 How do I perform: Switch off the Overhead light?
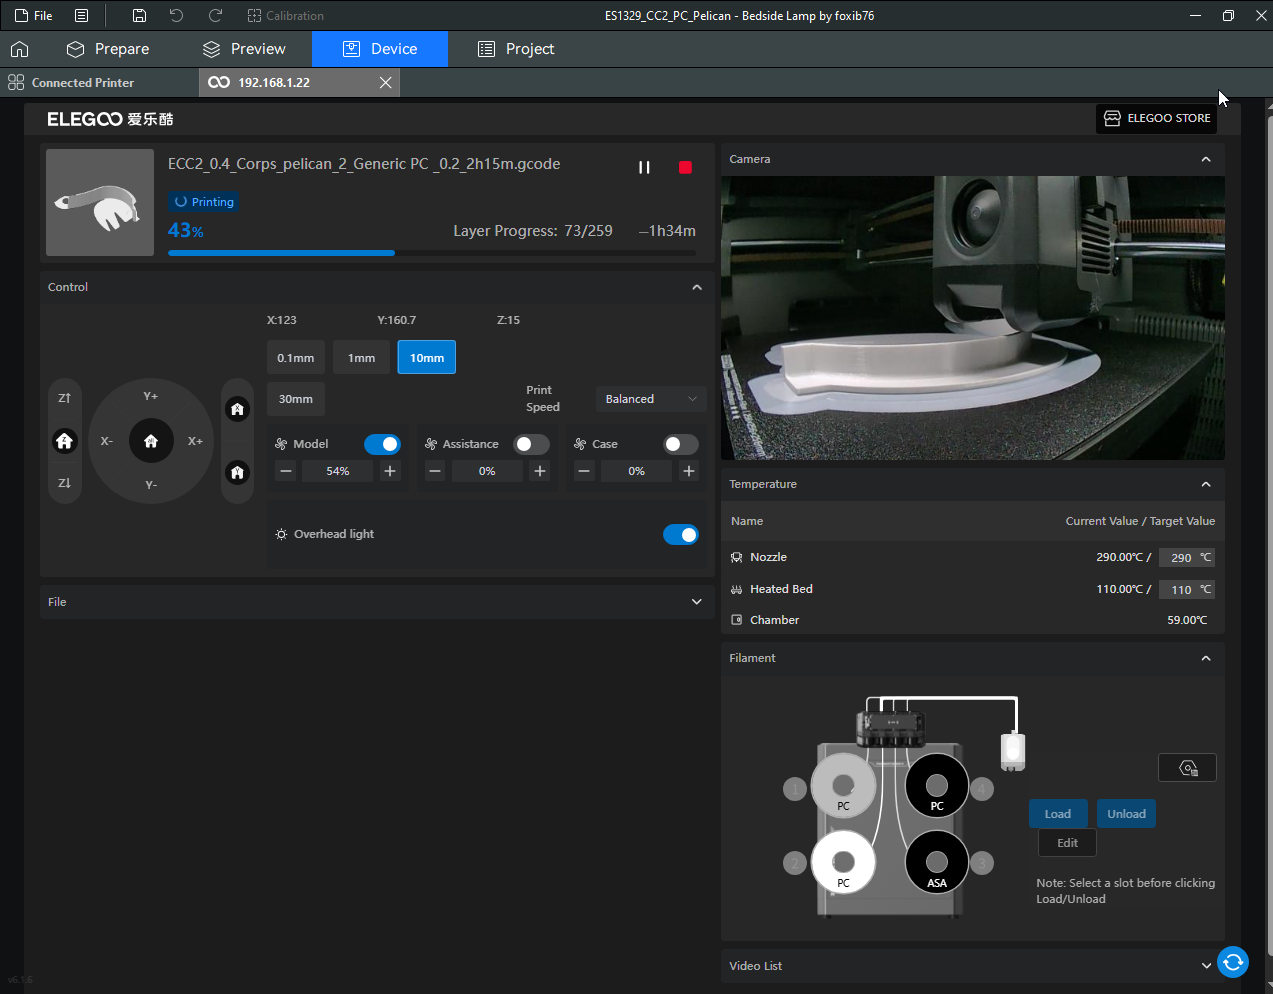click(681, 535)
